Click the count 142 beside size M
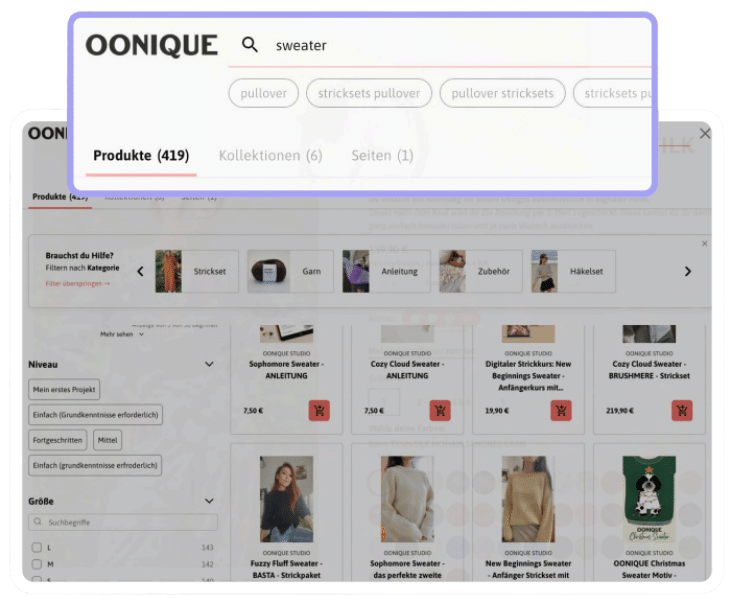Screen dimensions: 732x599 click(207, 564)
